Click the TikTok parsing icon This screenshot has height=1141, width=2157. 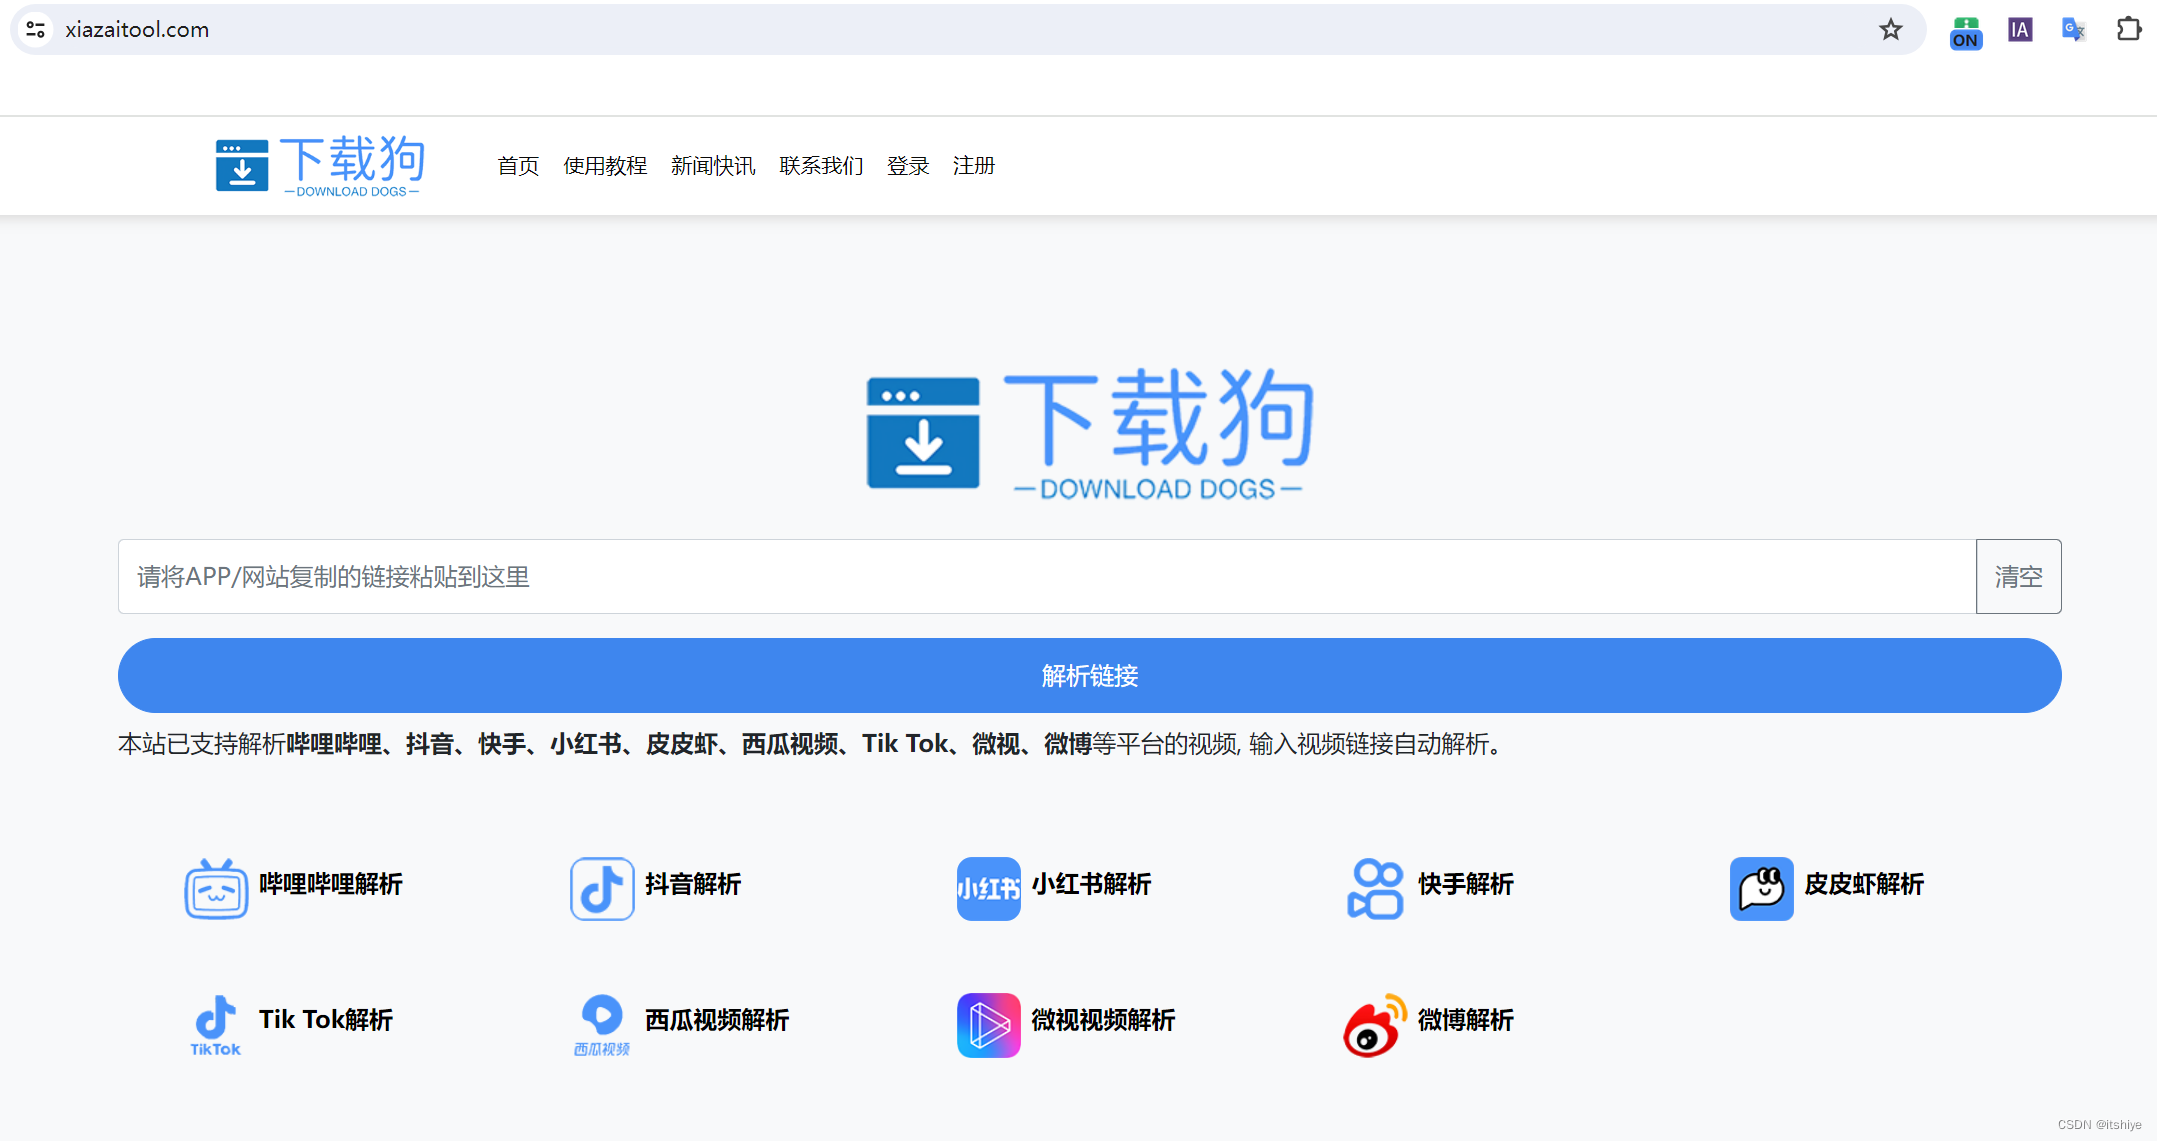(x=216, y=1024)
